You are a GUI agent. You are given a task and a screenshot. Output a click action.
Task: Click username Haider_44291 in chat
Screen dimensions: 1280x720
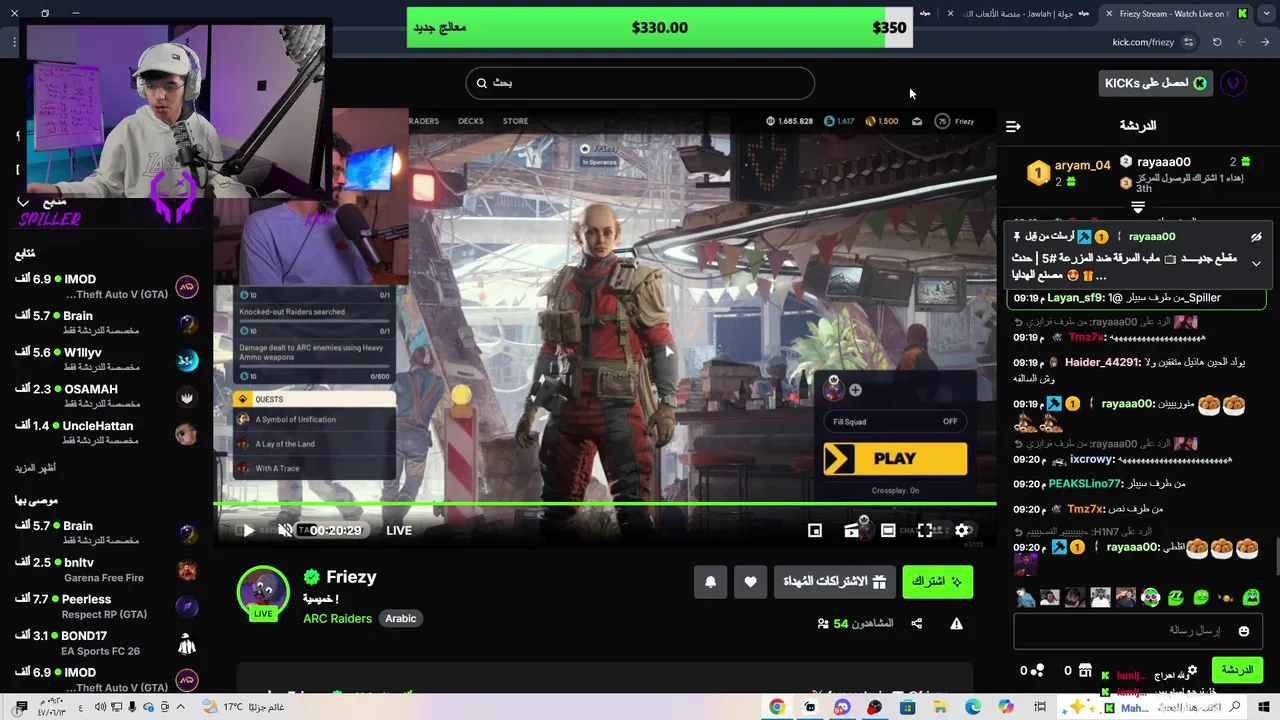[1102, 362]
